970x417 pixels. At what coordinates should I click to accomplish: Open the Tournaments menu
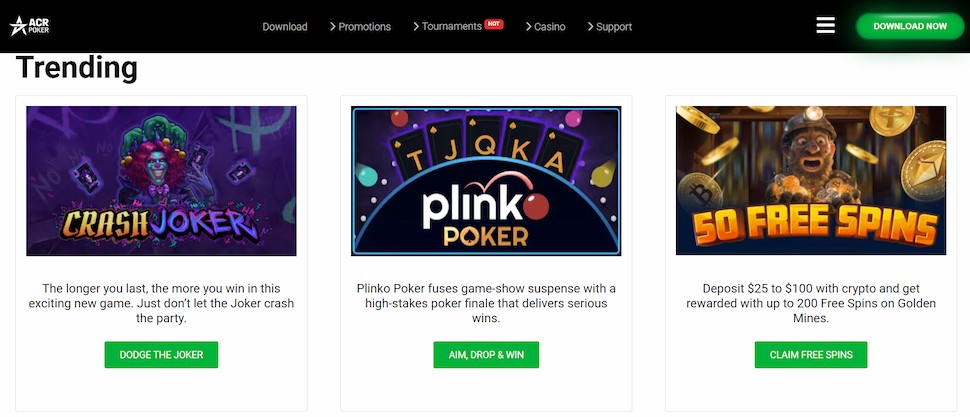pyautogui.click(x=451, y=27)
